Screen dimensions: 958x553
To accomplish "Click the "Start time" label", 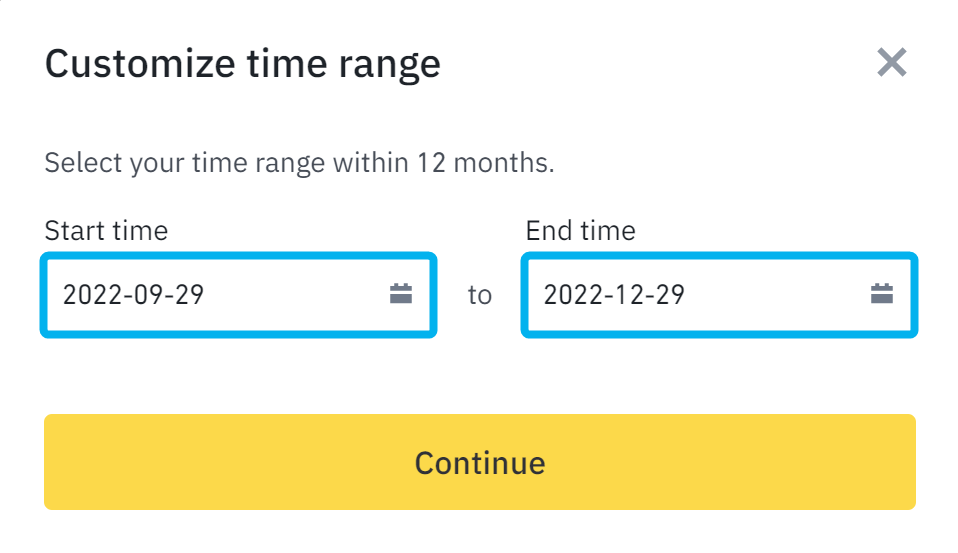I will coord(106,231).
